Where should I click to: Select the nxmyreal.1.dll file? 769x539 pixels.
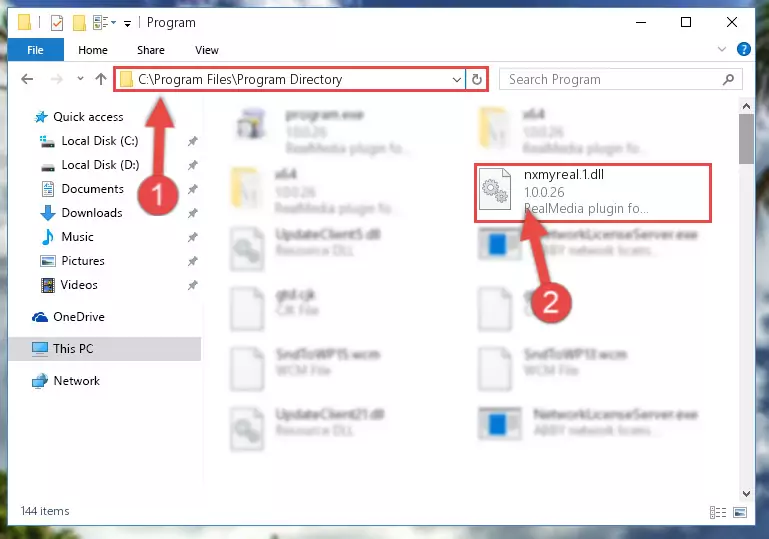[592, 193]
